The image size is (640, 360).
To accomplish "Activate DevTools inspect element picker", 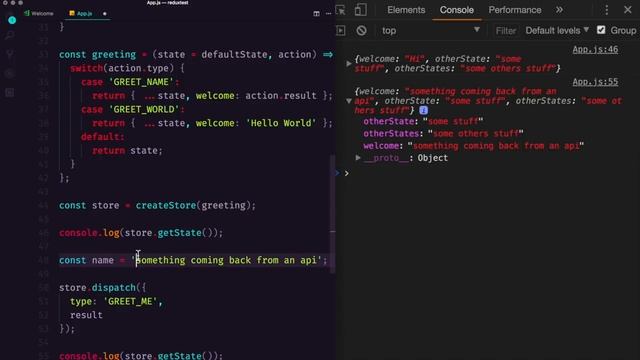I will tap(340, 10).
